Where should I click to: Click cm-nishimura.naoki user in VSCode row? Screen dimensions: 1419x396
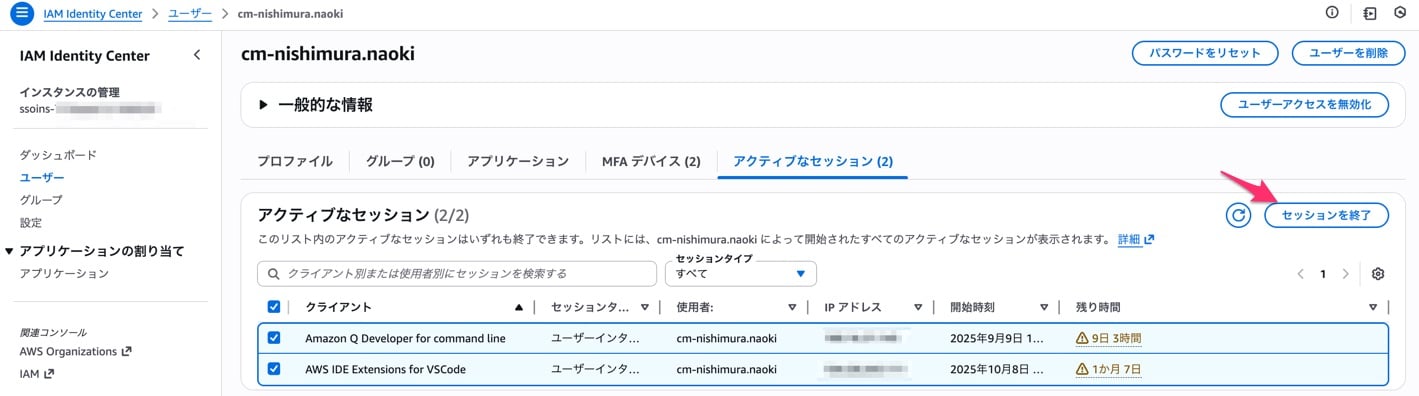point(726,369)
